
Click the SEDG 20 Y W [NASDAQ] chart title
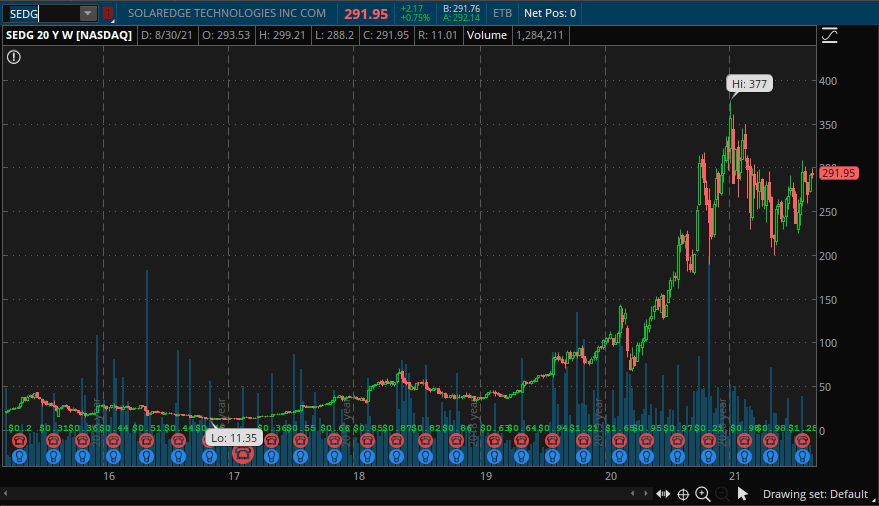click(x=69, y=35)
